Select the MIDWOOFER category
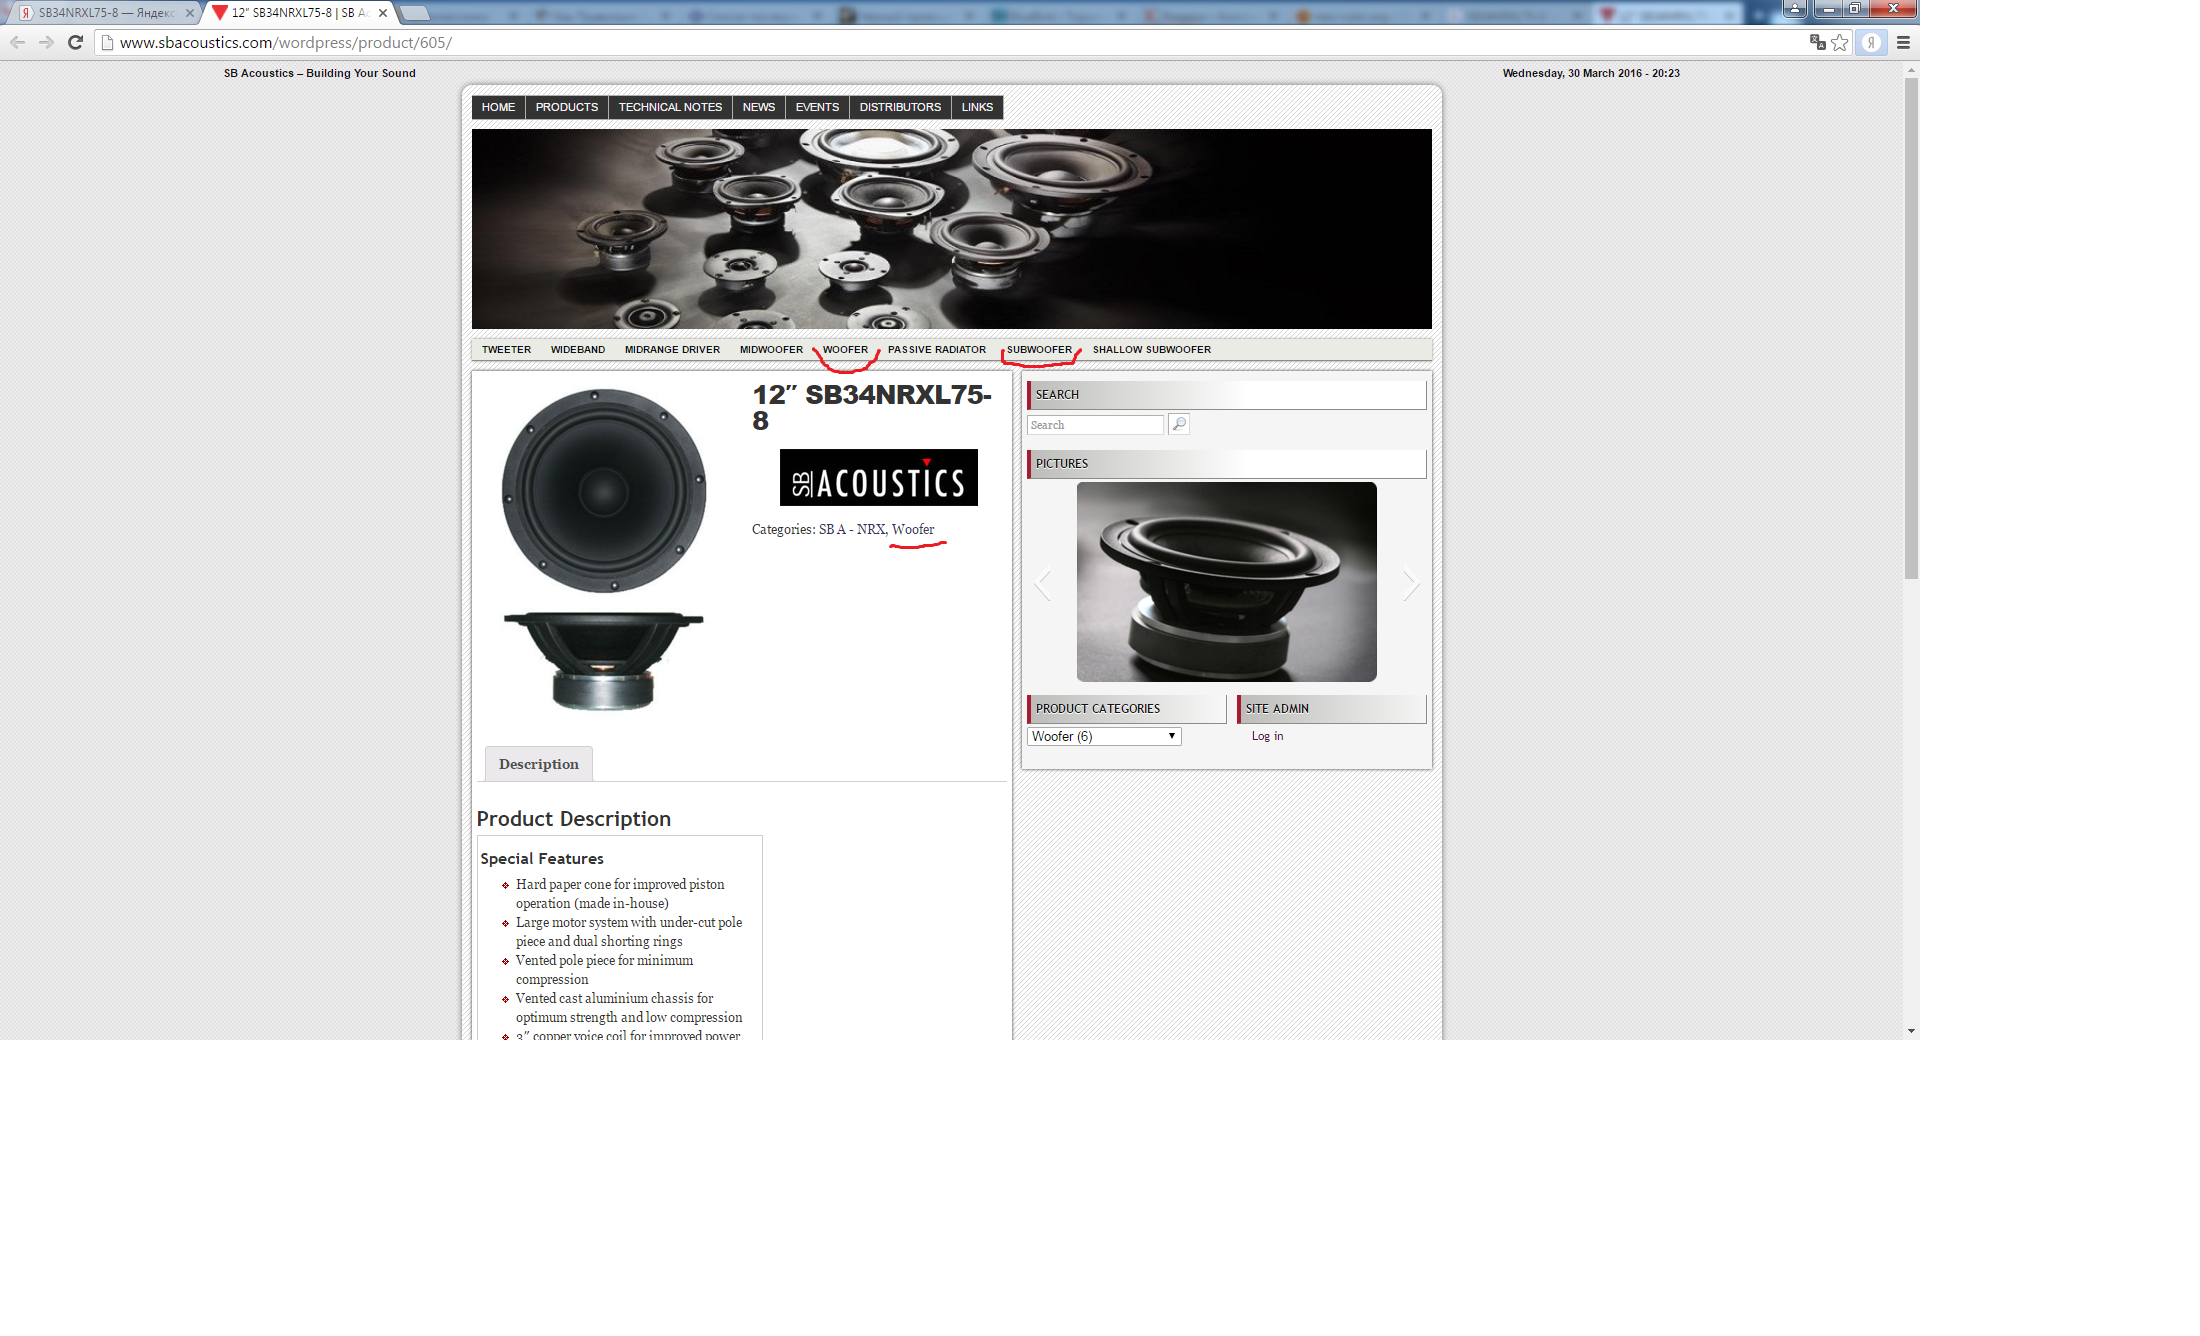The image size is (2200, 1336). click(771, 349)
